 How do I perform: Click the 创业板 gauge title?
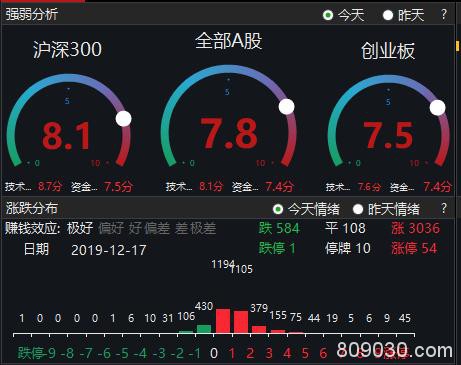pos(388,51)
